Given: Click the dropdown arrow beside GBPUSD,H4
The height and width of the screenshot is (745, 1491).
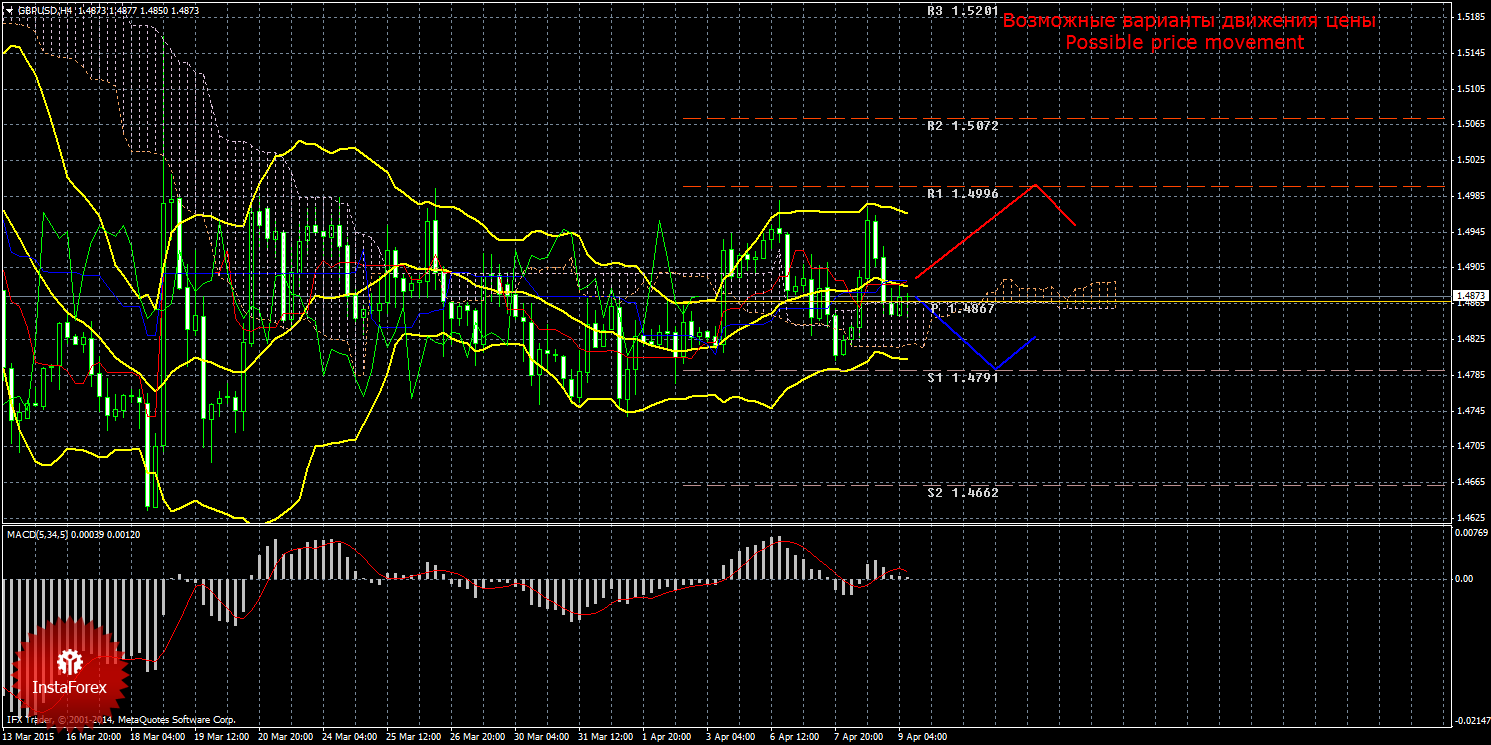Looking at the screenshot, I should [x=9, y=9].
